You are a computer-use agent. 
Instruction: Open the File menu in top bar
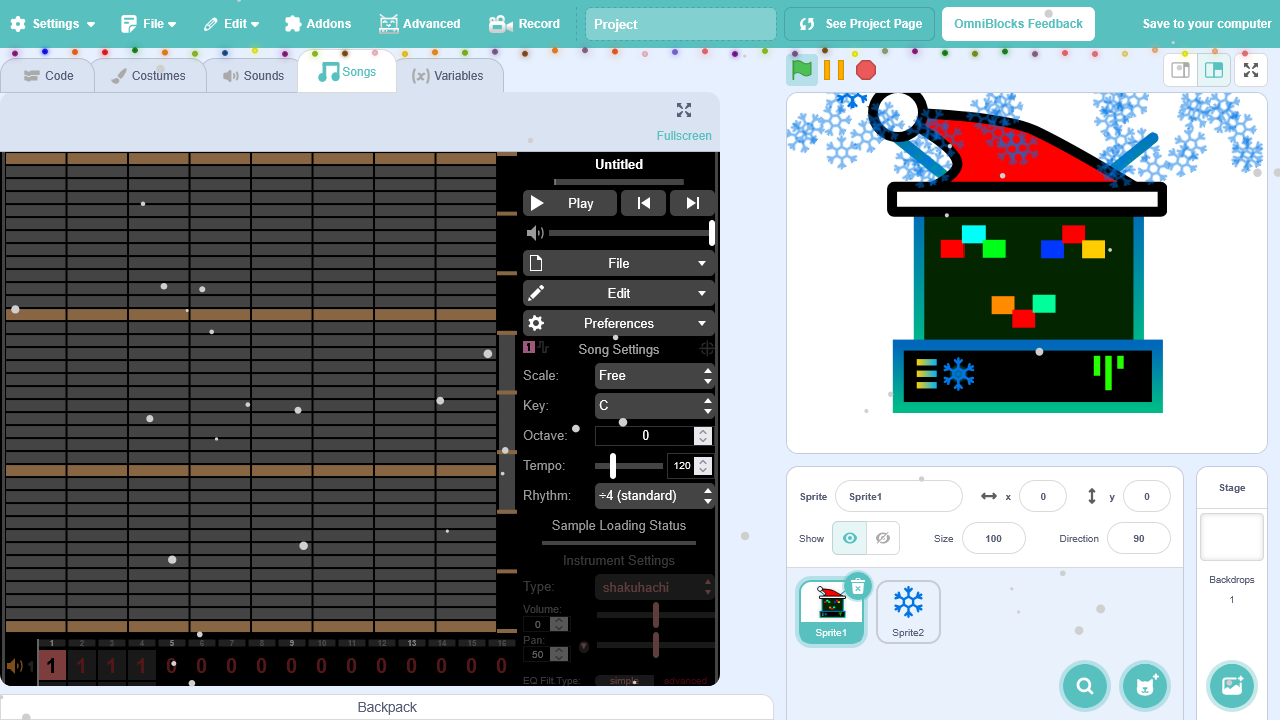click(148, 24)
